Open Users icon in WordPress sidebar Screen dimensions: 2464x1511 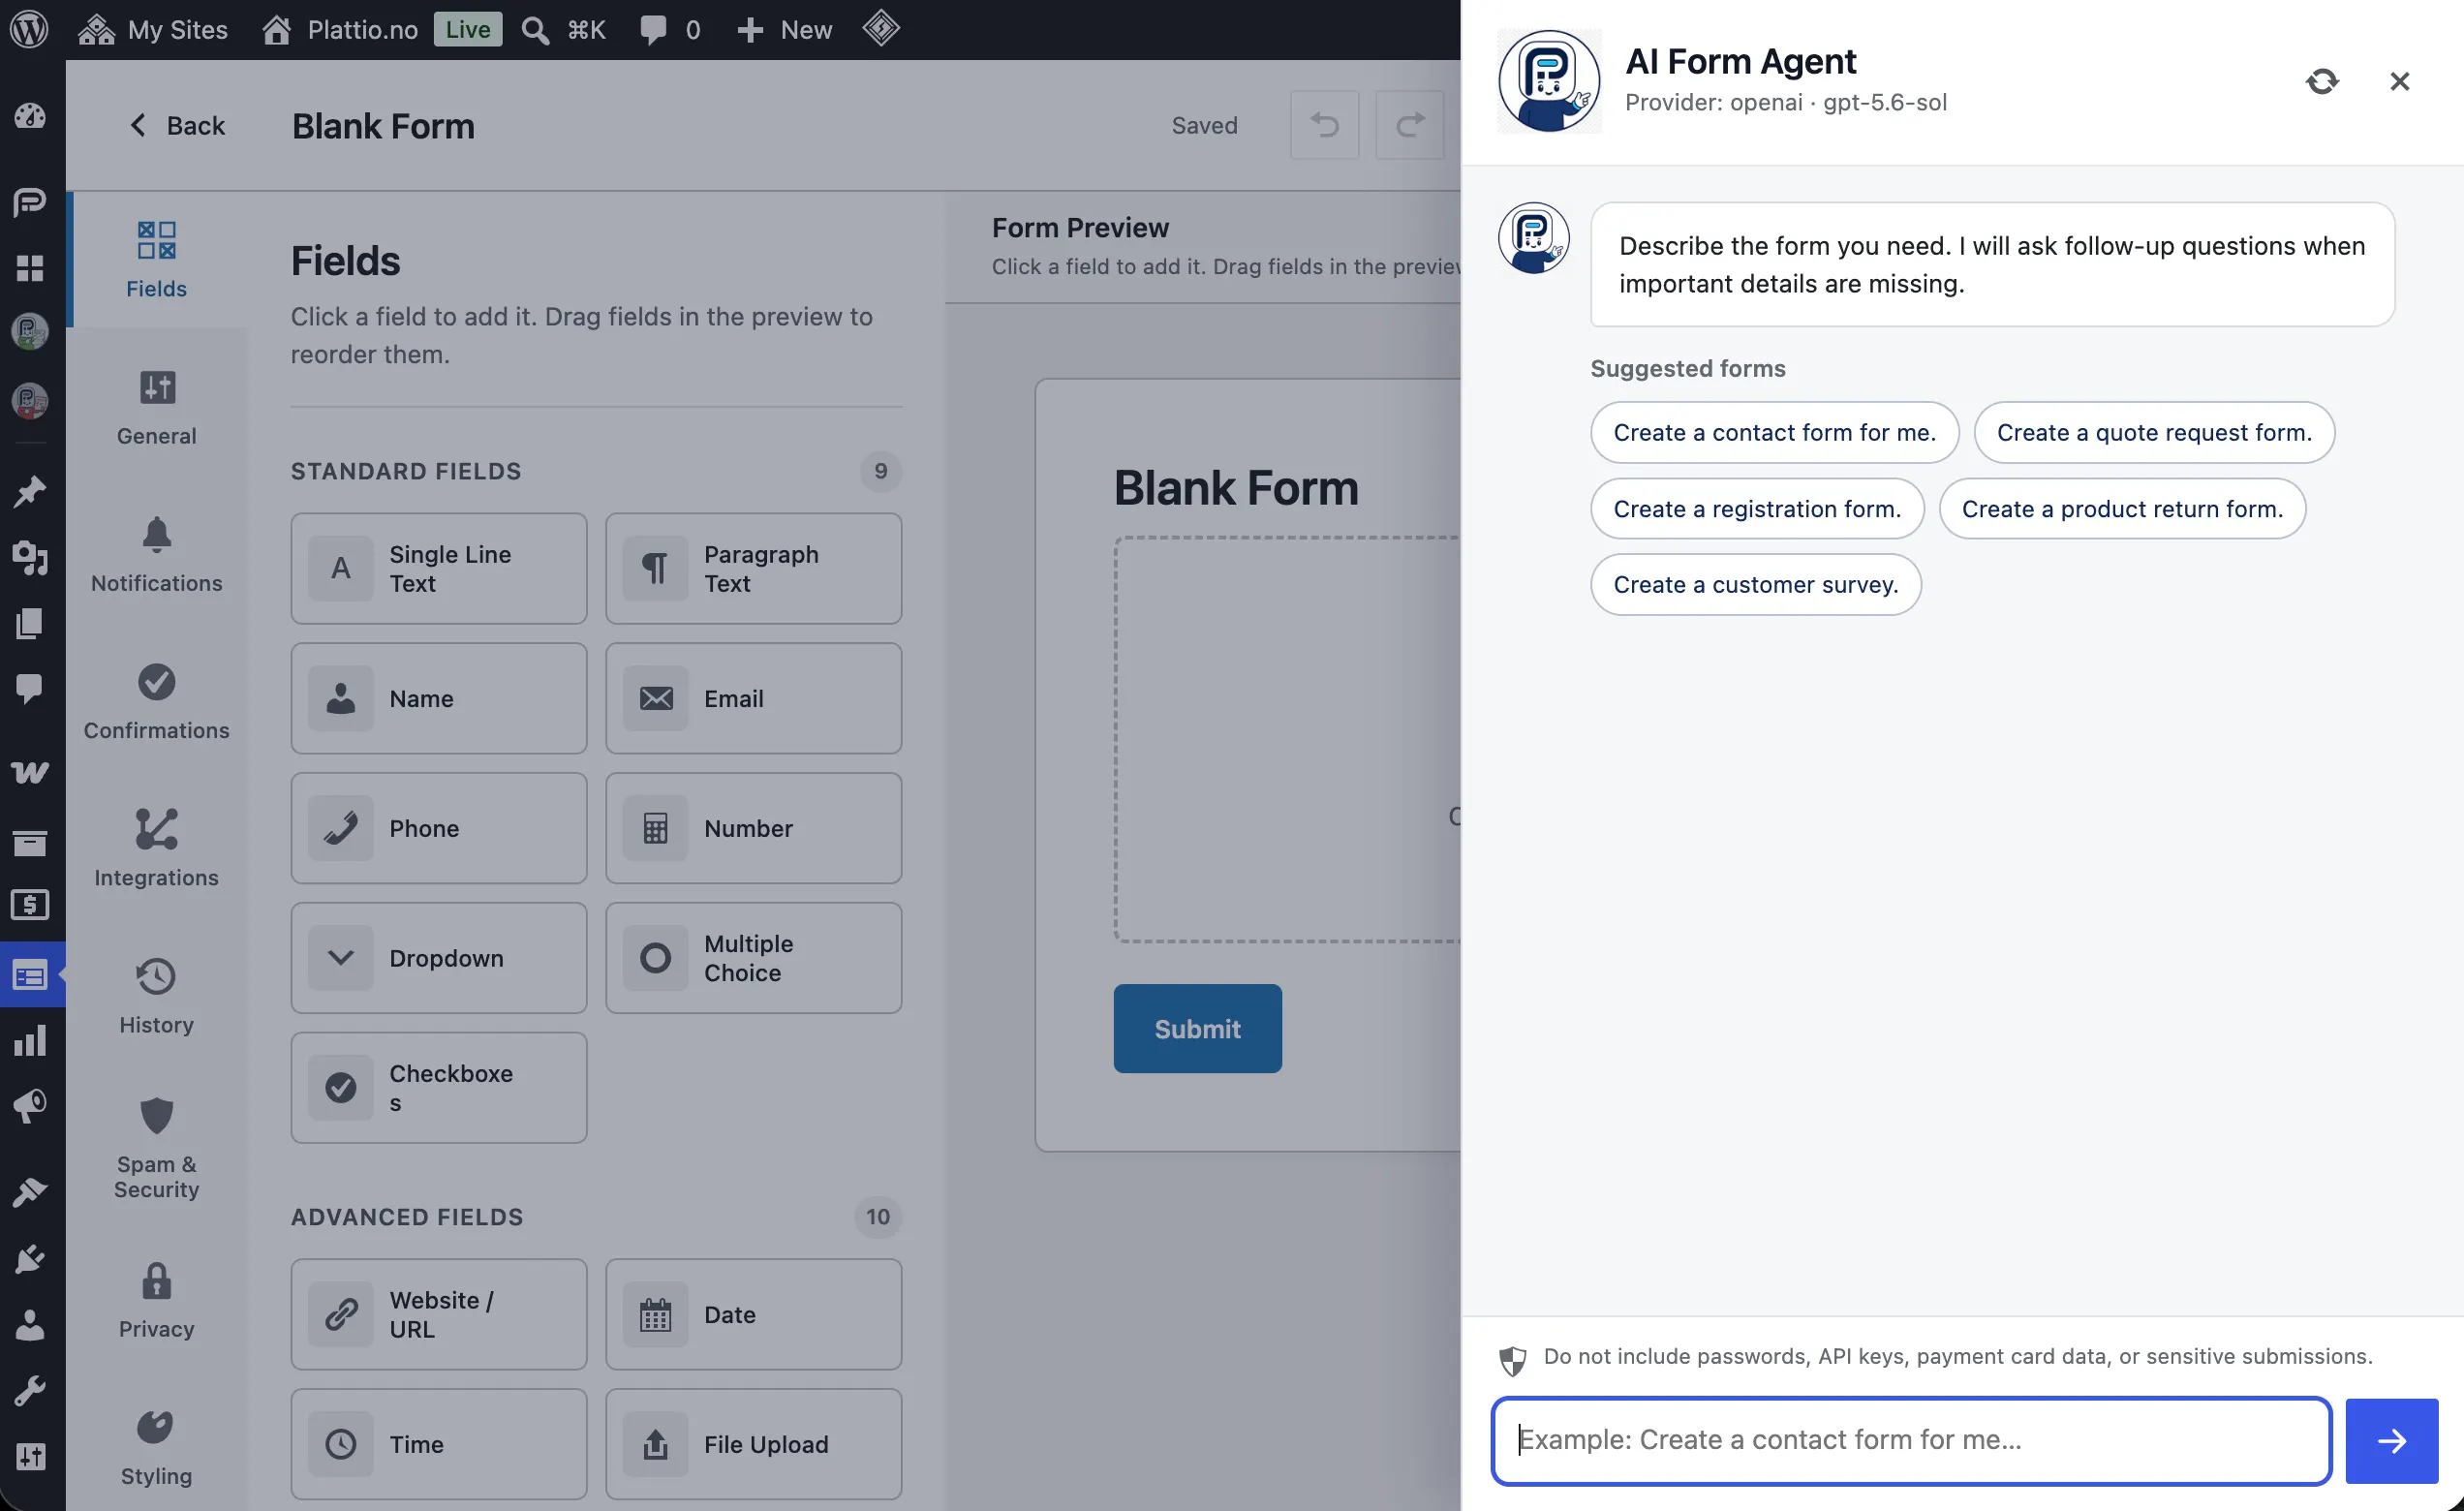(x=30, y=1325)
